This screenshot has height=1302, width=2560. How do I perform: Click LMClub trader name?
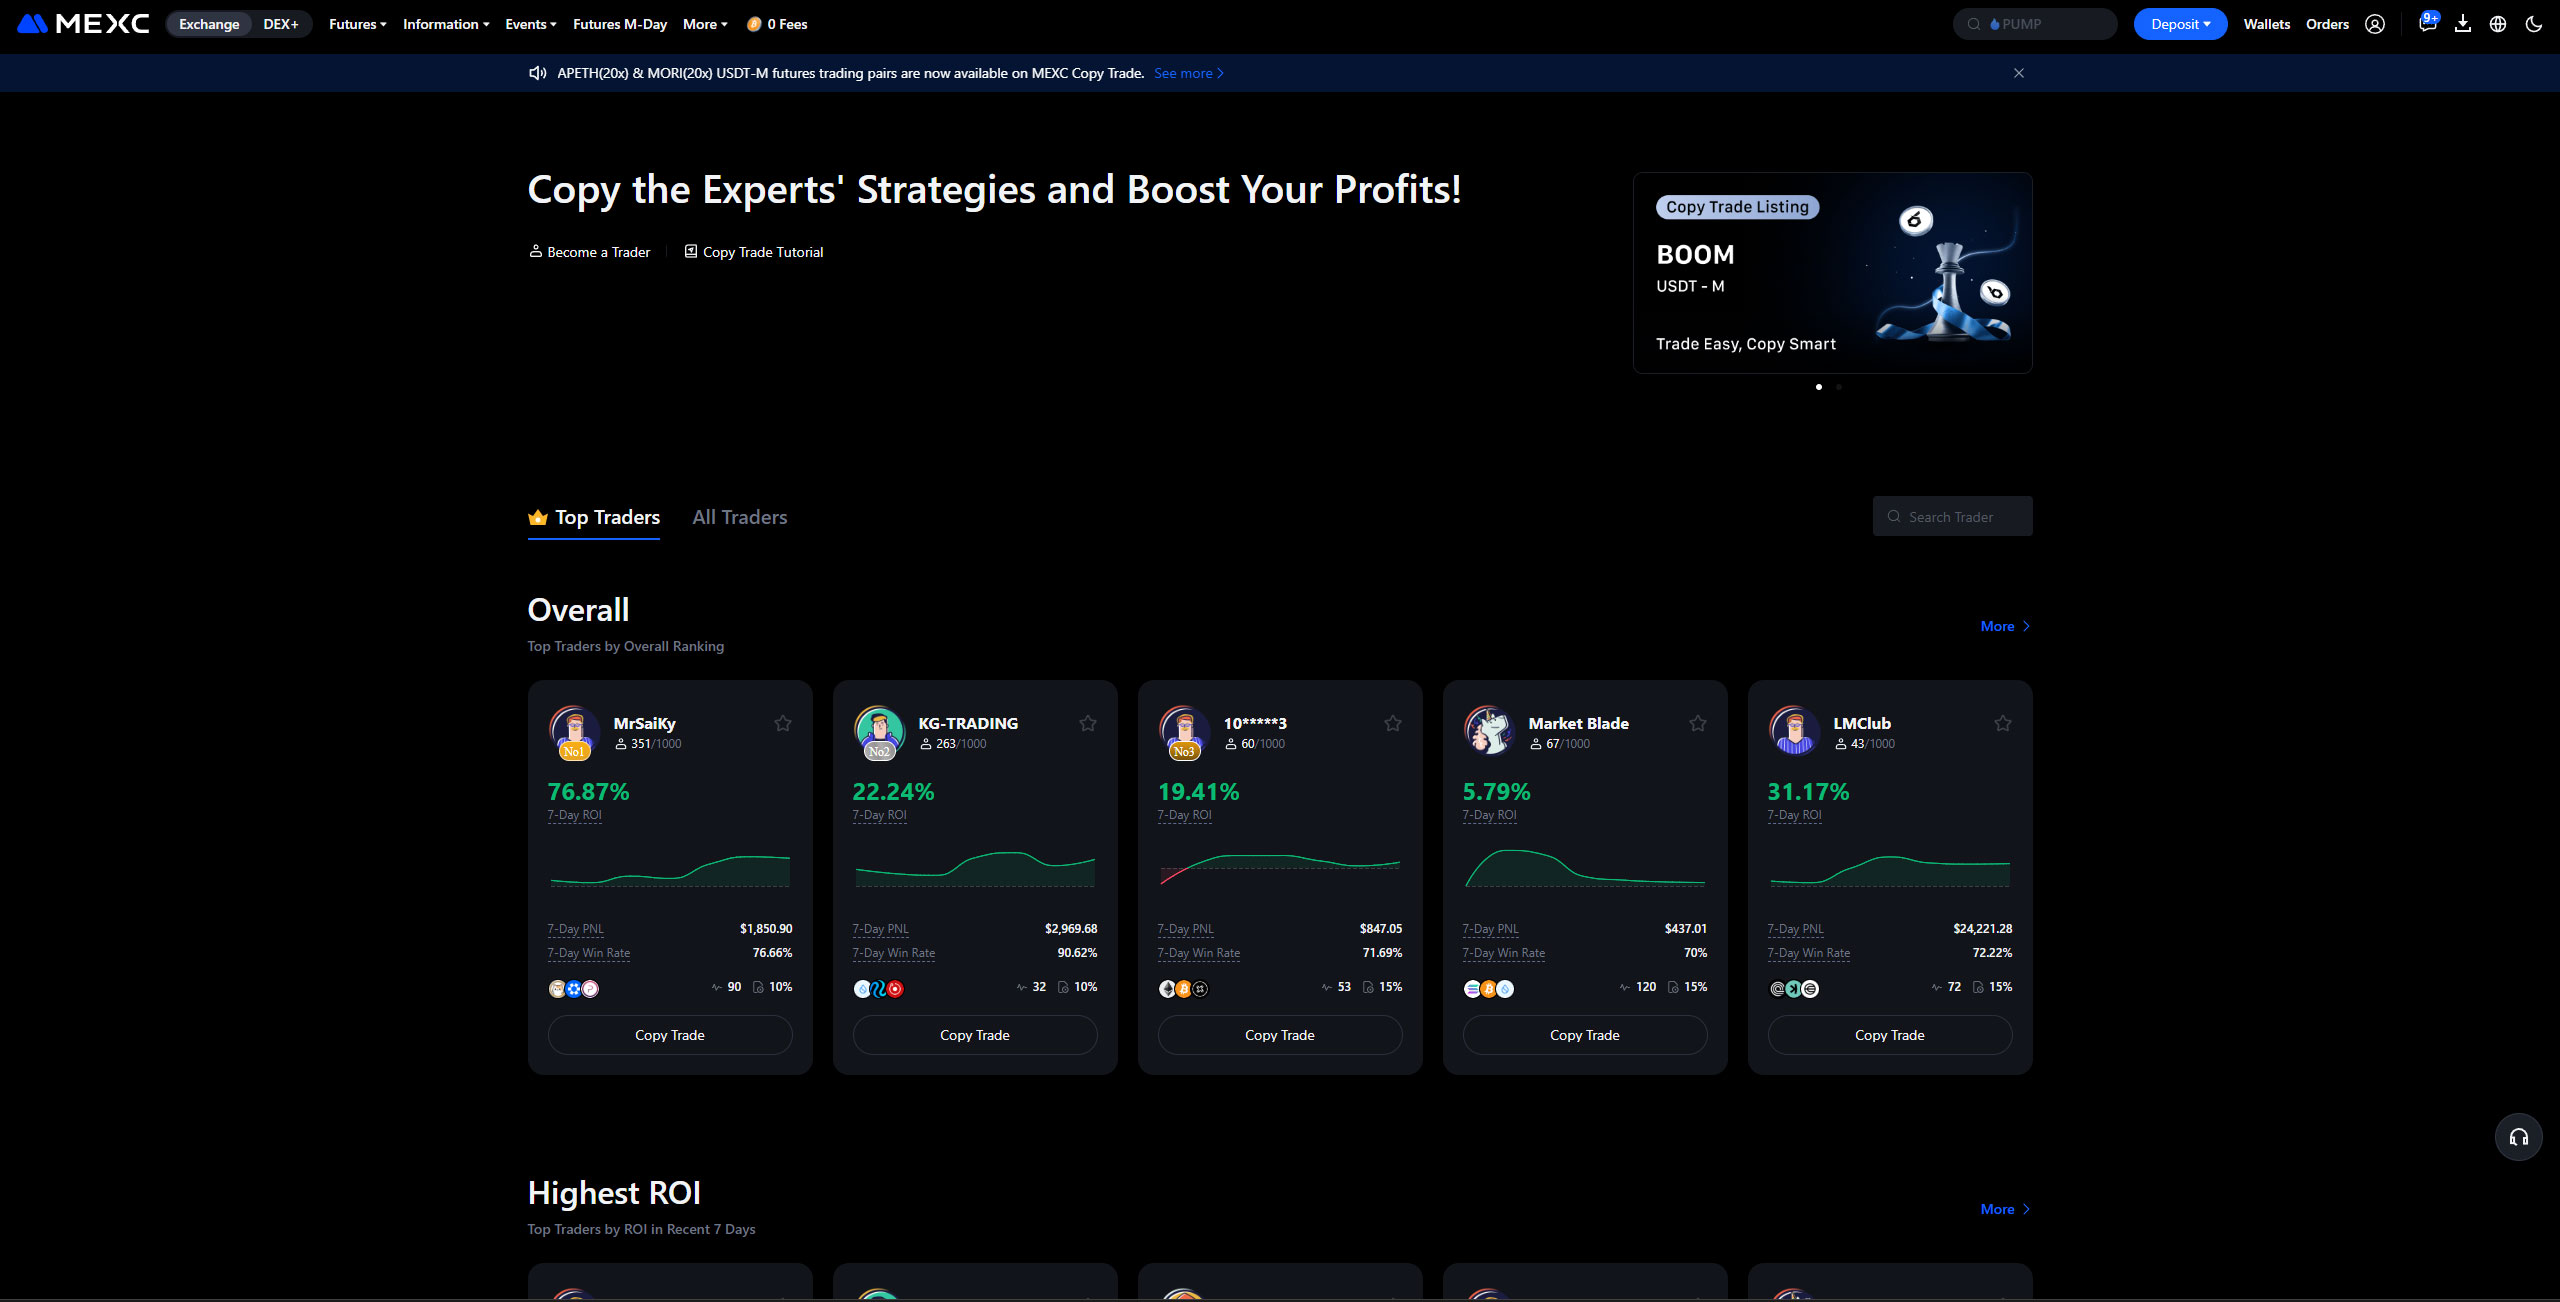(x=1862, y=723)
